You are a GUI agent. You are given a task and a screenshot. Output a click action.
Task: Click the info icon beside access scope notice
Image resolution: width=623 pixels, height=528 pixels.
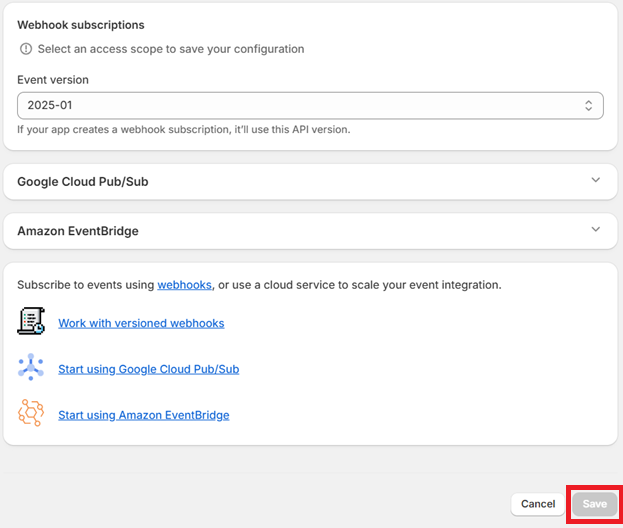click(26, 49)
